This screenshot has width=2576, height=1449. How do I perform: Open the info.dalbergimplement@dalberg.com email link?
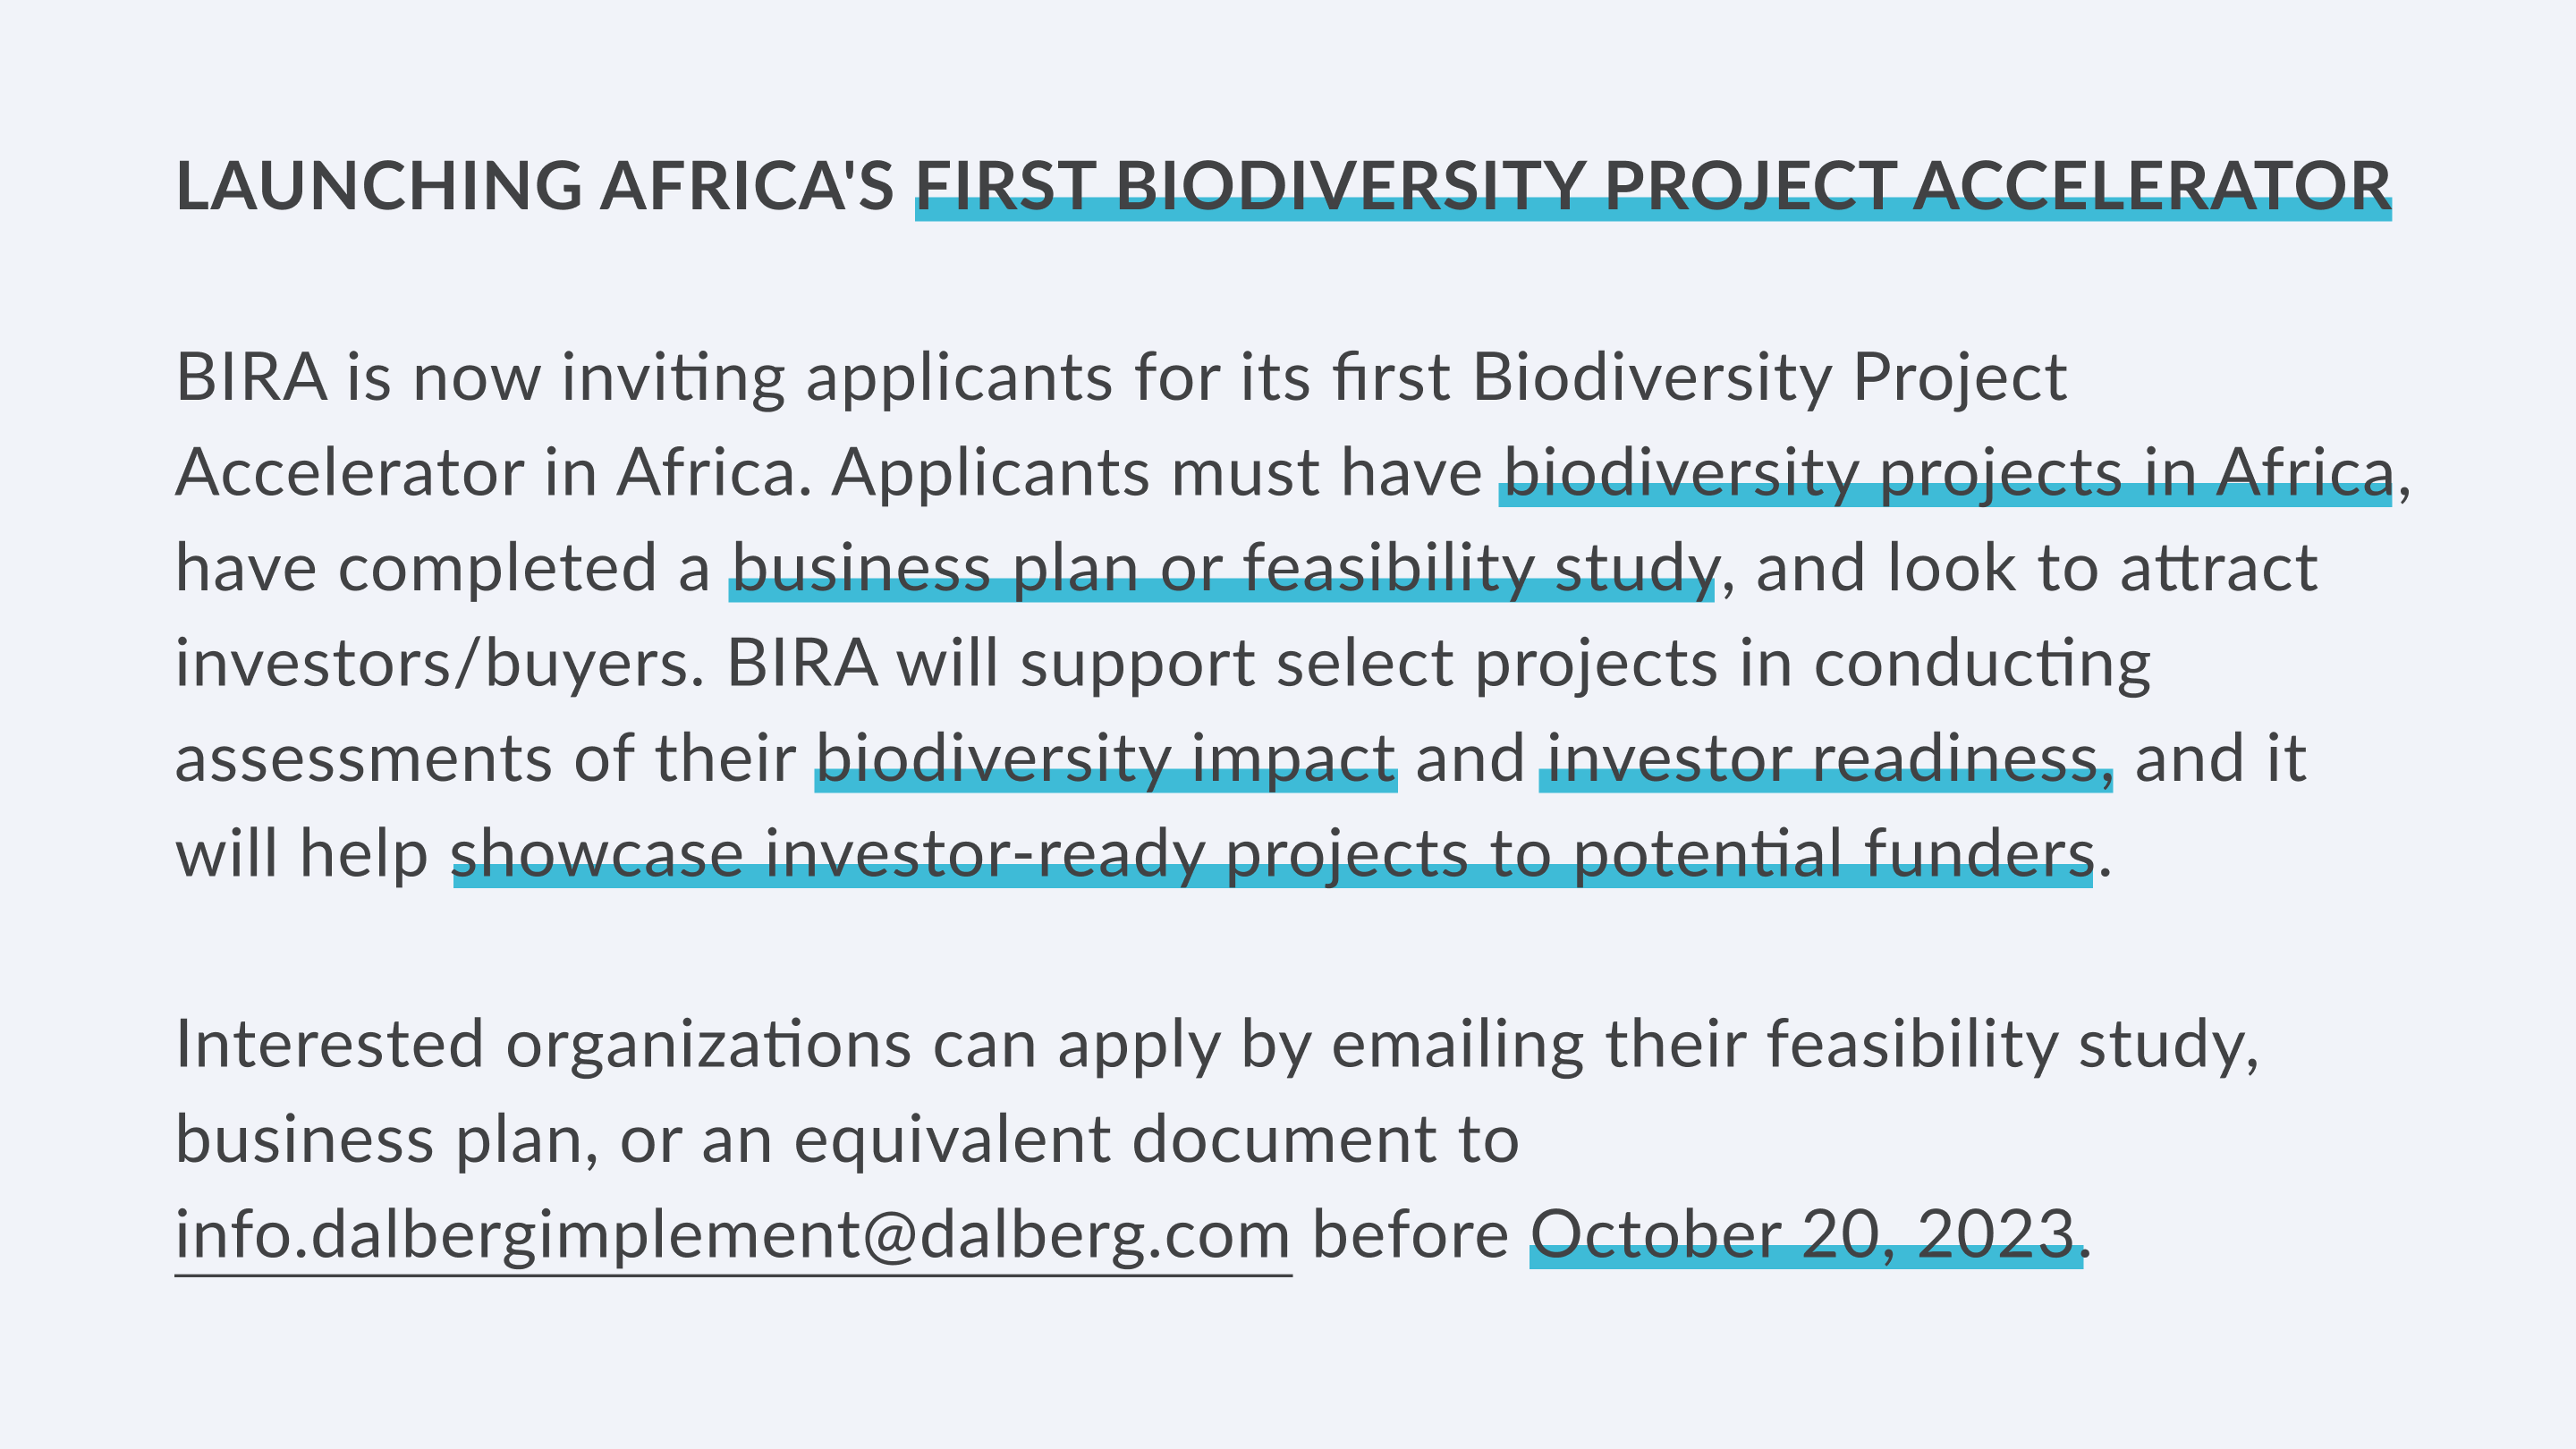point(733,1235)
